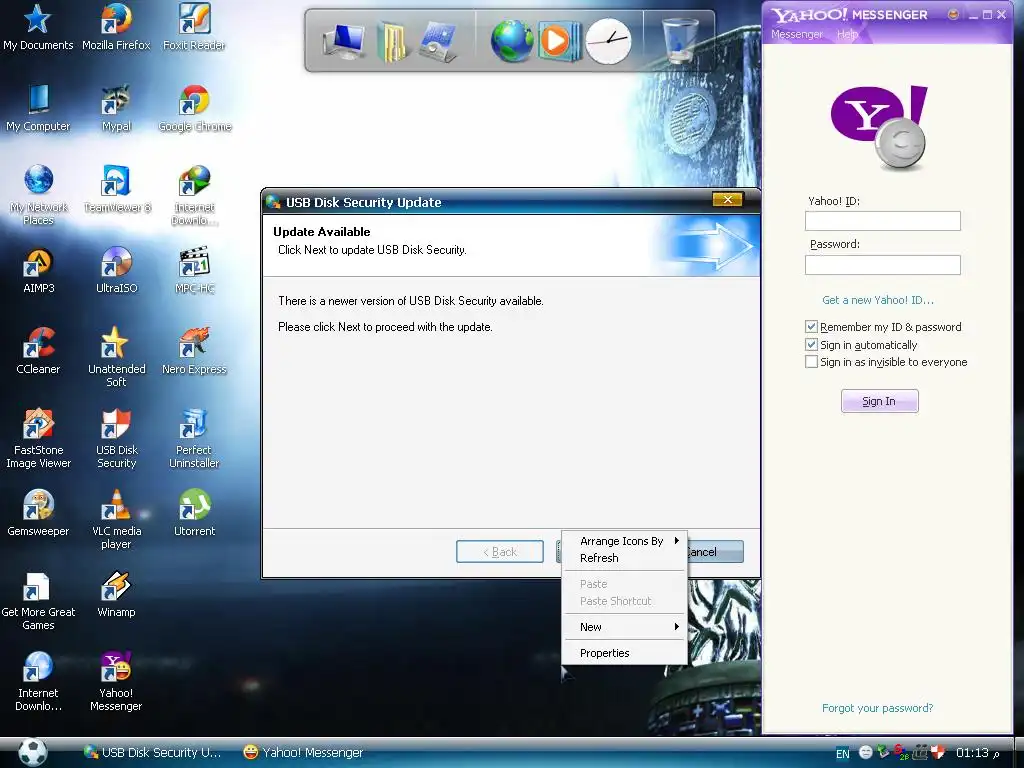Image resolution: width=1024 pixels, height=768 pixels.
Task: Click the USB Disk Security shield tray icon
Action: 938,752
